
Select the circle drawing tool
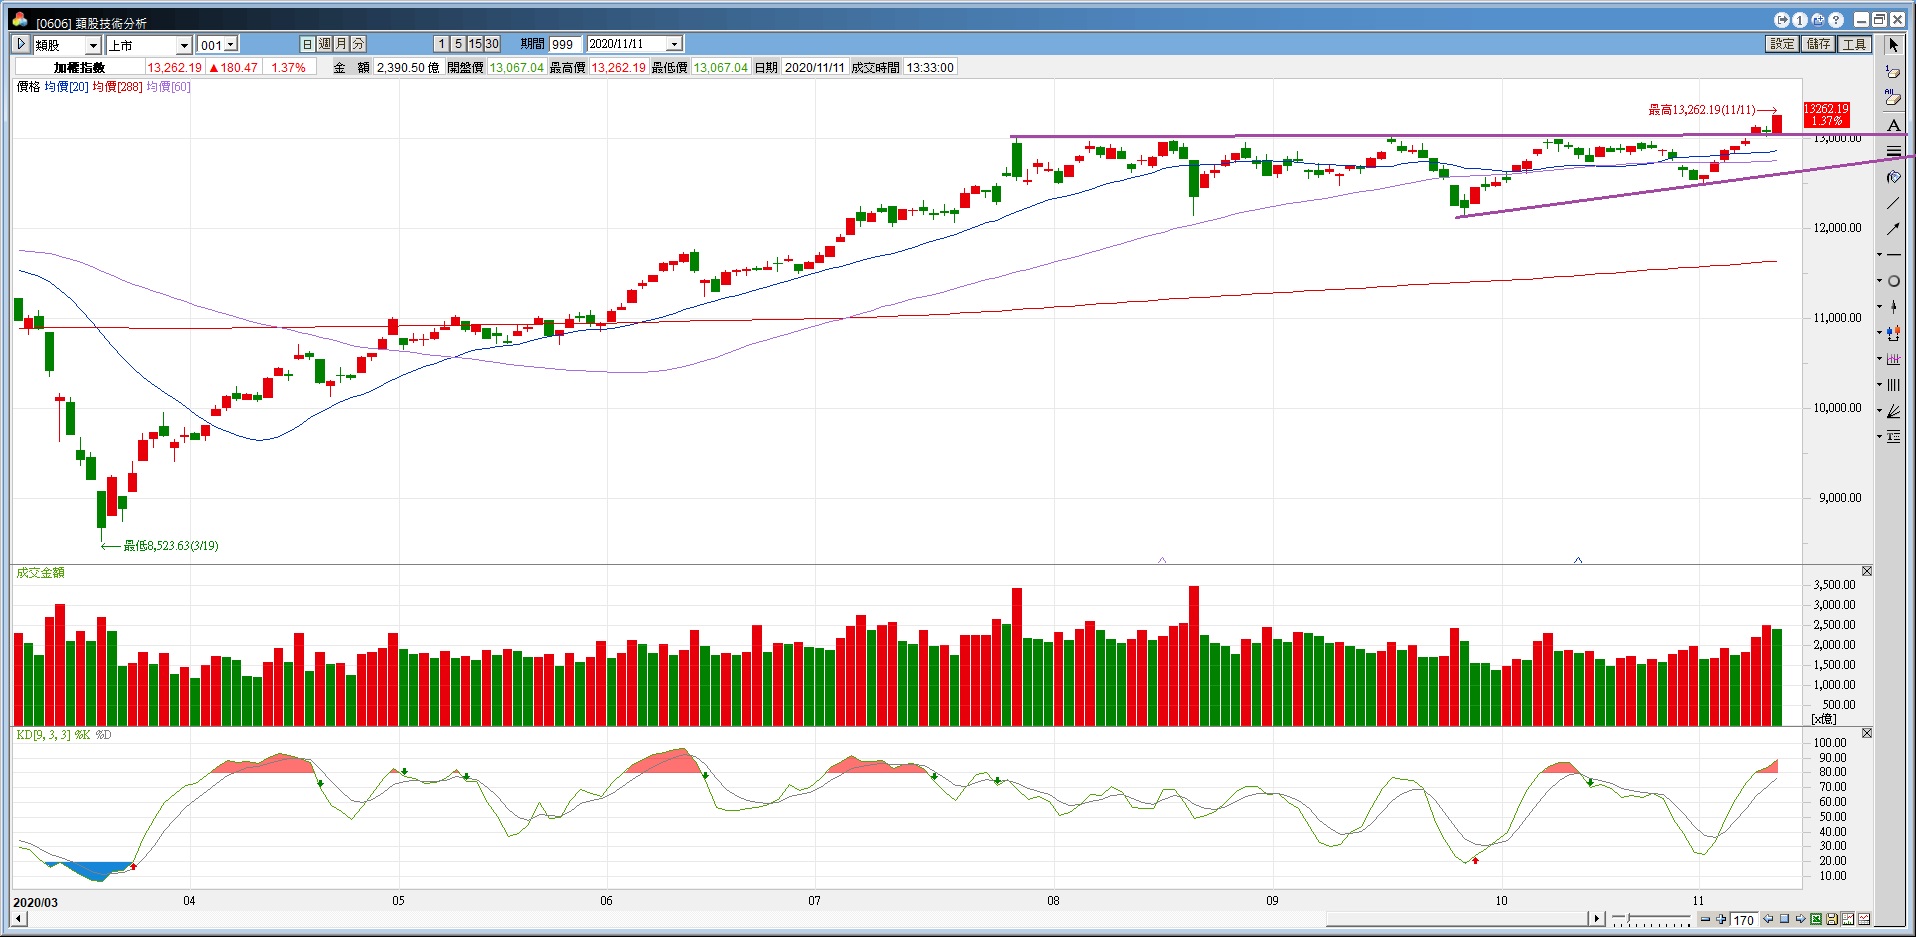[1894, 281]
